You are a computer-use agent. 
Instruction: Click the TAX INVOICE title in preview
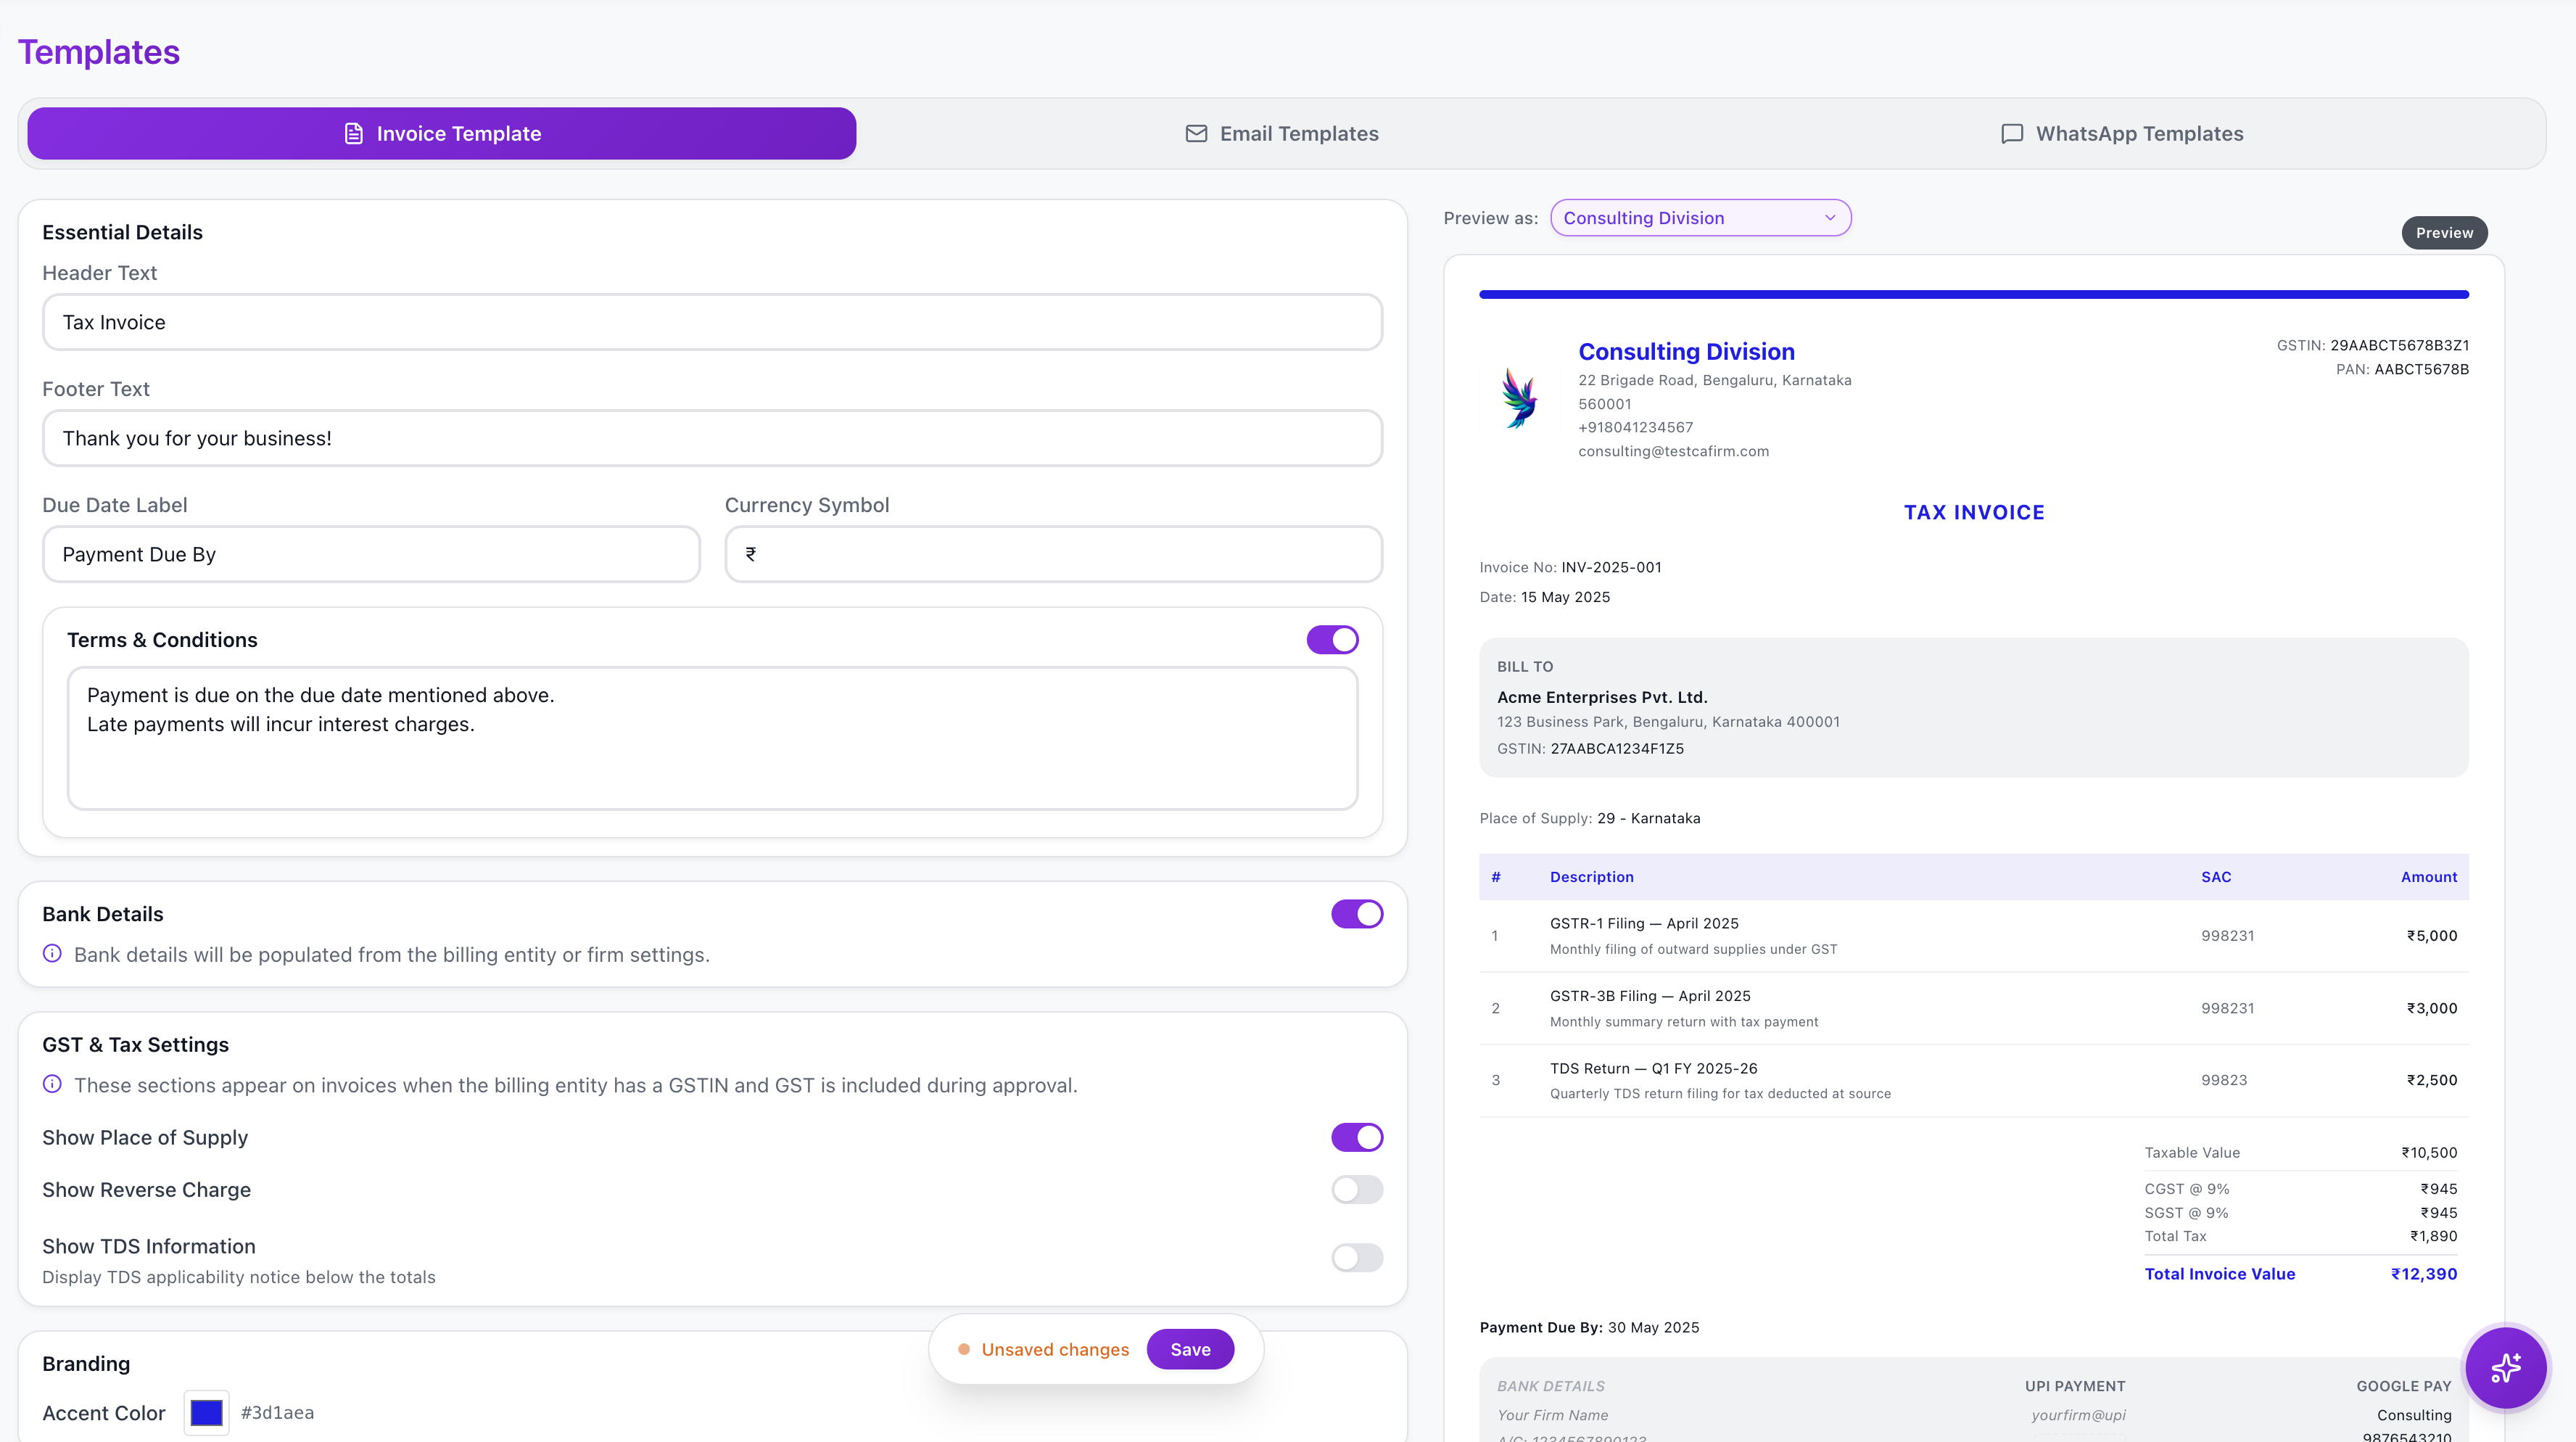click(x=1973, y=512)
